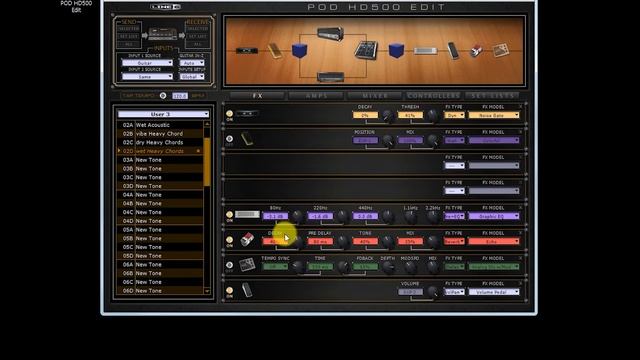Switch to the MIXER tab
The width and height of the screenshot is (640, 360).
(375, 96)
